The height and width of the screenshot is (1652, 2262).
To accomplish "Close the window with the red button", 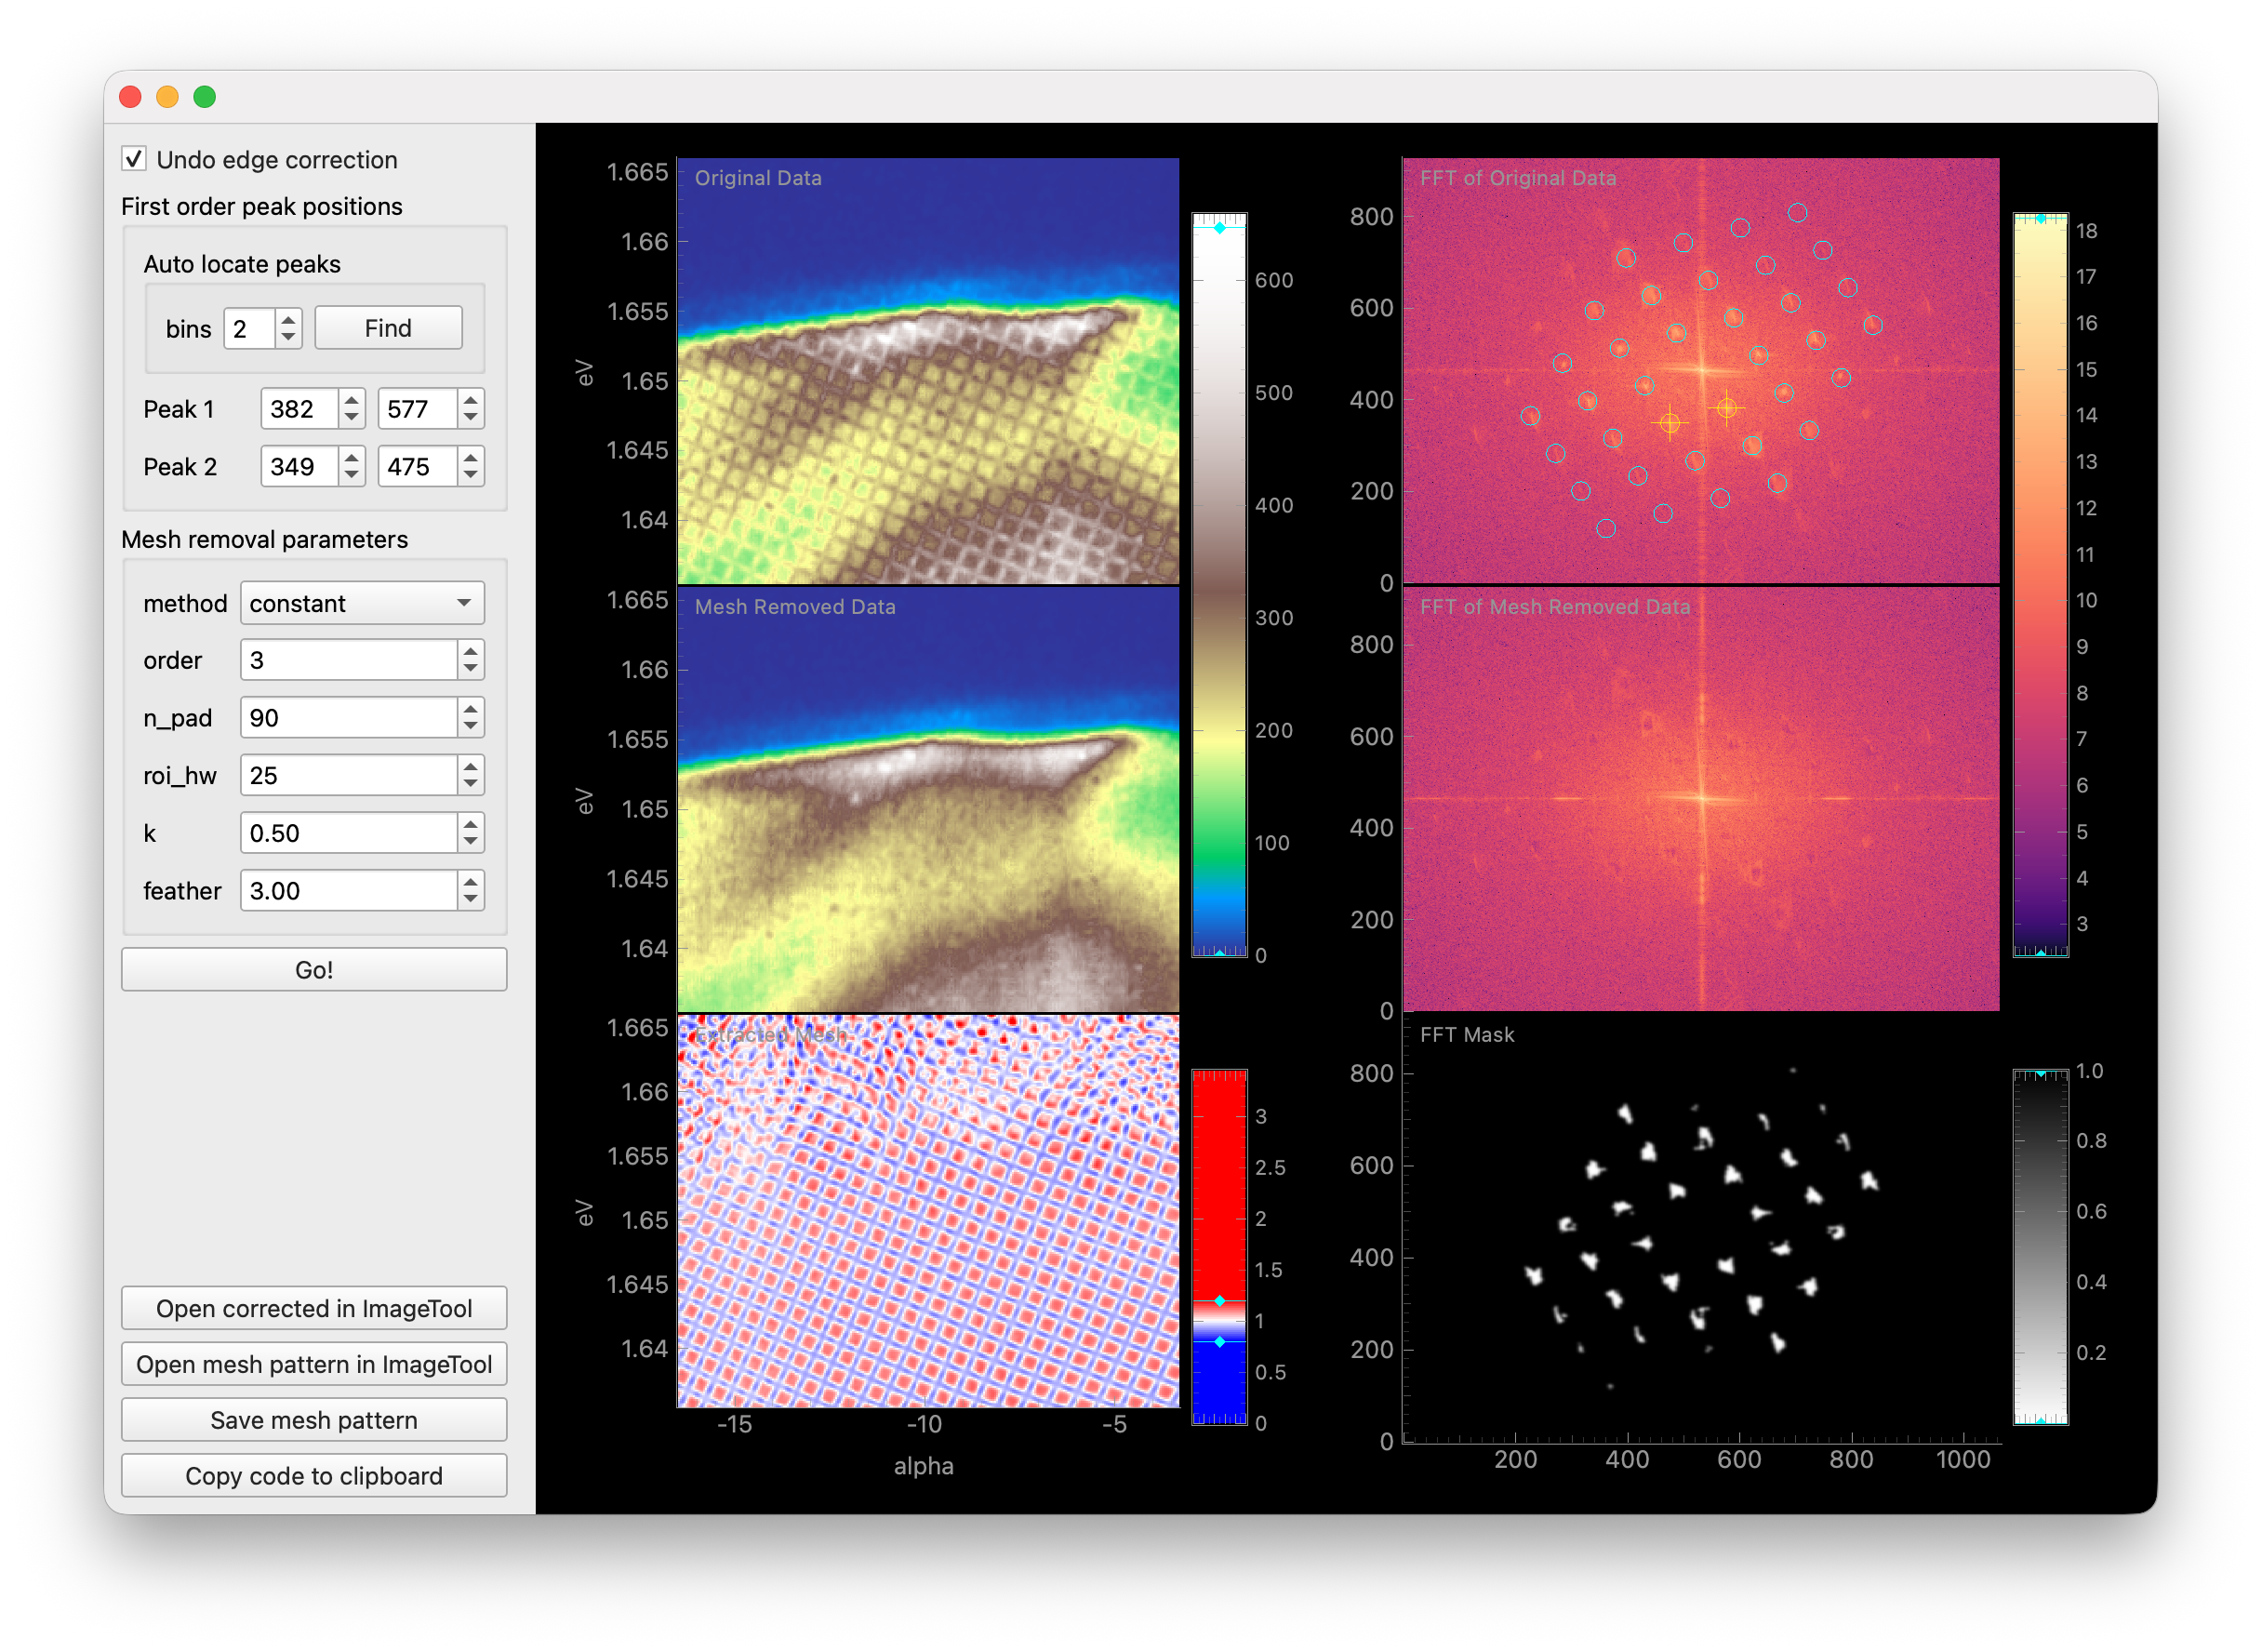I will click(x=130, y=96).
